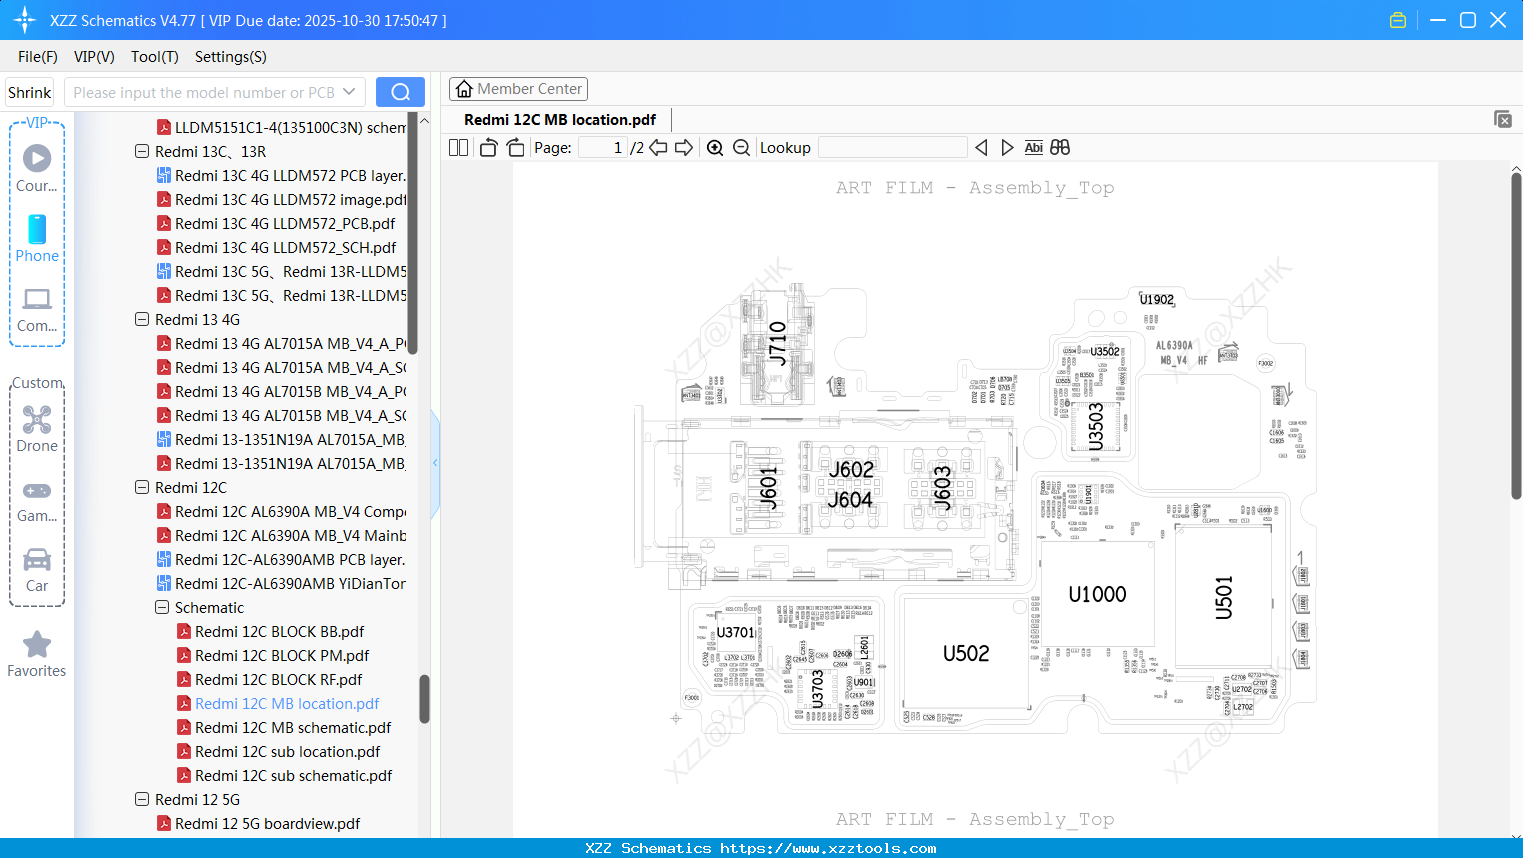This screenshot has width=1523, height=858.
Task: Go to the next PDF page arrow
Action: point(684,148)
